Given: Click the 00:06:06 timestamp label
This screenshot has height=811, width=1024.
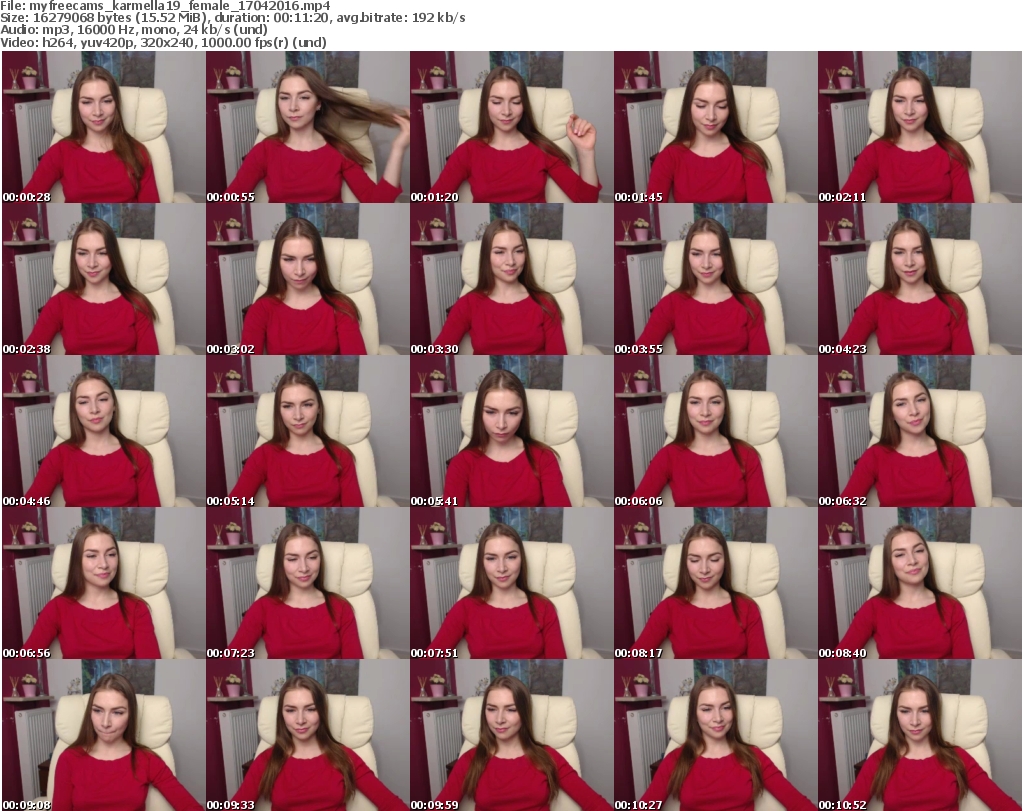Looking at the screenshot, I should 638,501.
